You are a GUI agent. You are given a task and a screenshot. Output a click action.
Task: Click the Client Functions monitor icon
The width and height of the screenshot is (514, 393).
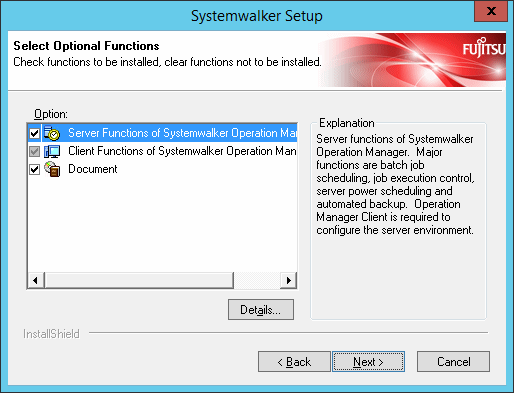pyautogui.click(x=52, y=151)
